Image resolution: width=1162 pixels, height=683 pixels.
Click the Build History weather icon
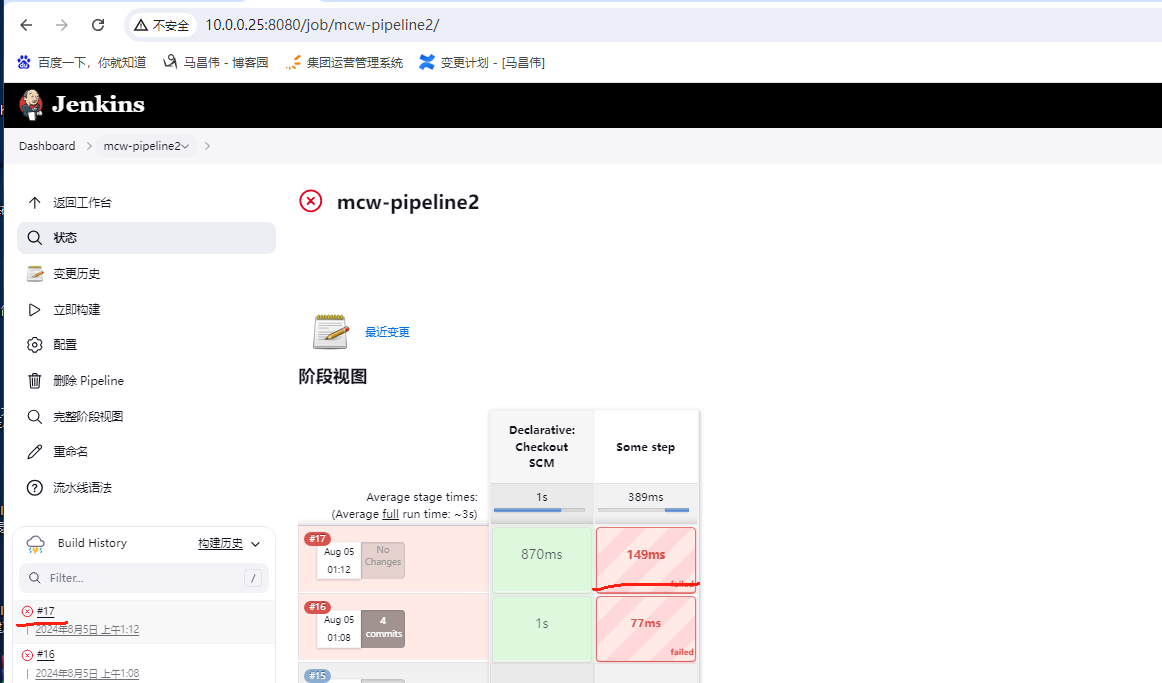click(36, 544)
